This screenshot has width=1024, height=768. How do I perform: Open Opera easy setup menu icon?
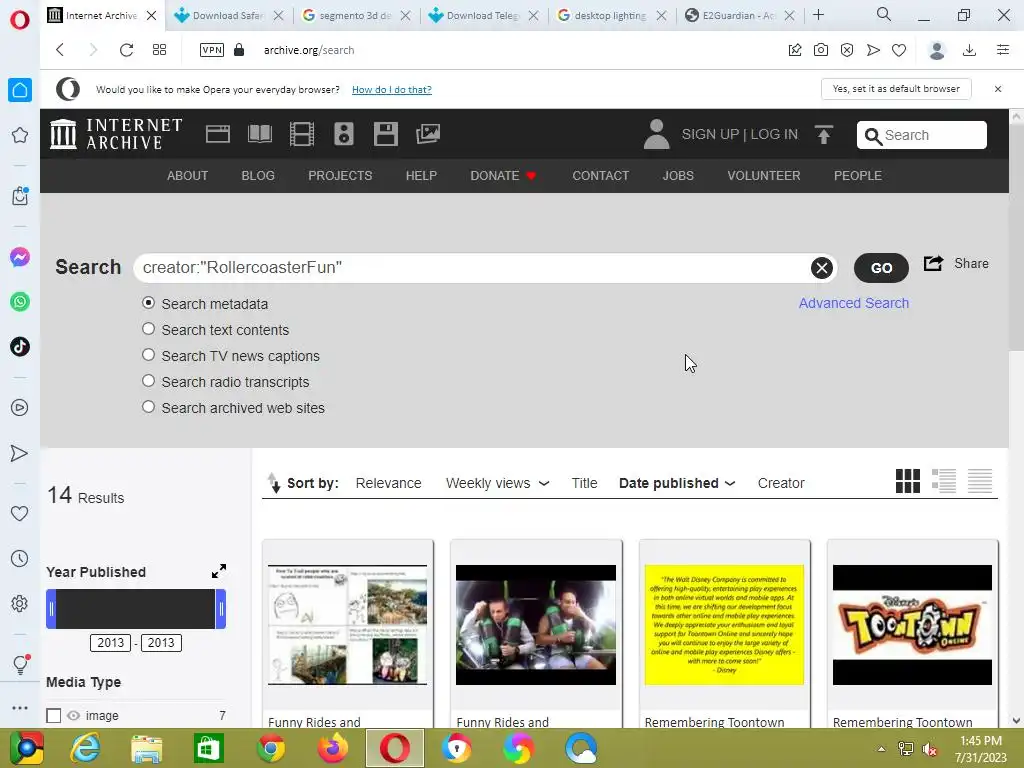tap(1003, 50)
